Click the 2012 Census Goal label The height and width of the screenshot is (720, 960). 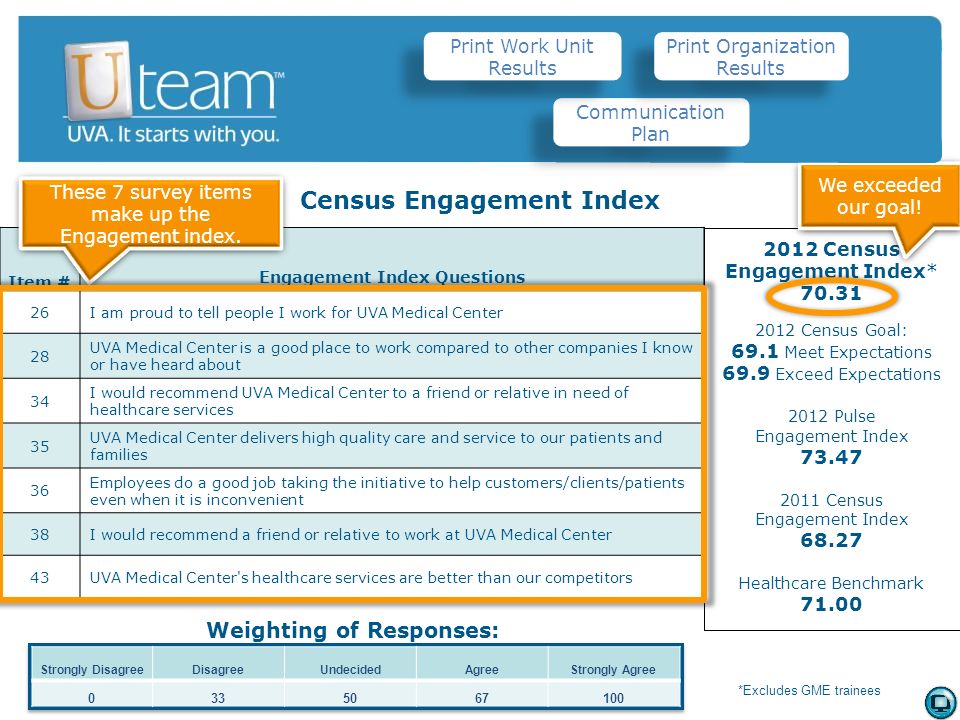tap(831, 330)
